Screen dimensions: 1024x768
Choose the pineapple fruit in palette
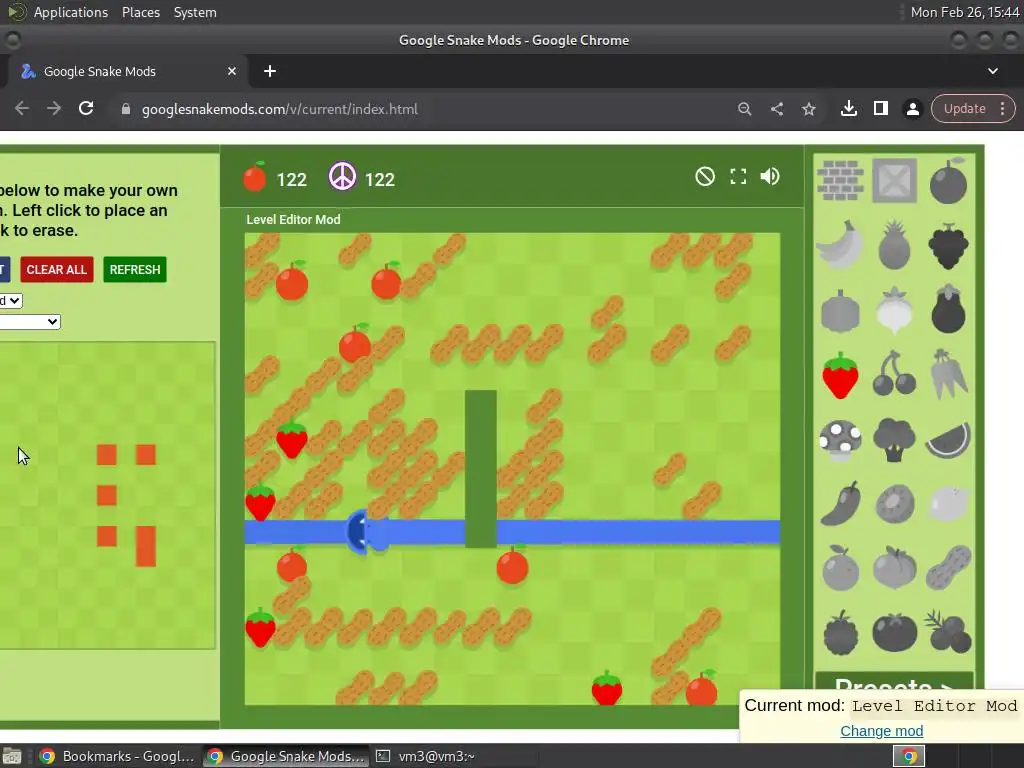[894, 245]
